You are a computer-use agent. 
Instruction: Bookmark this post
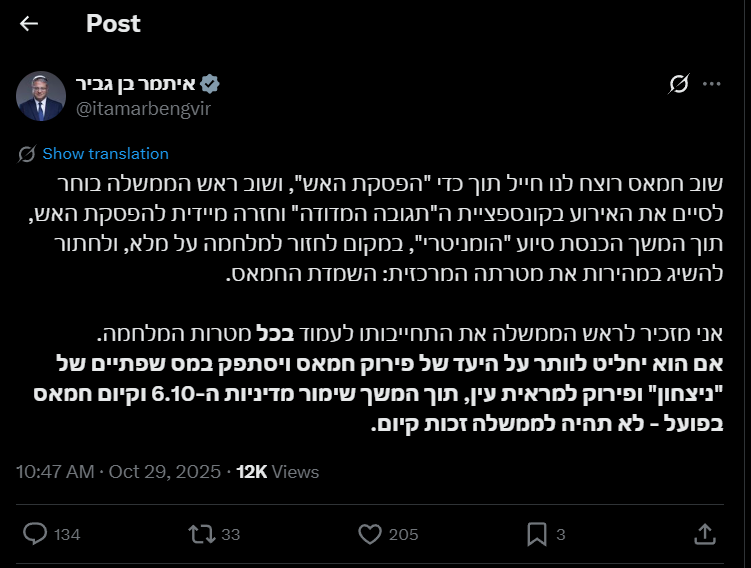537,534
